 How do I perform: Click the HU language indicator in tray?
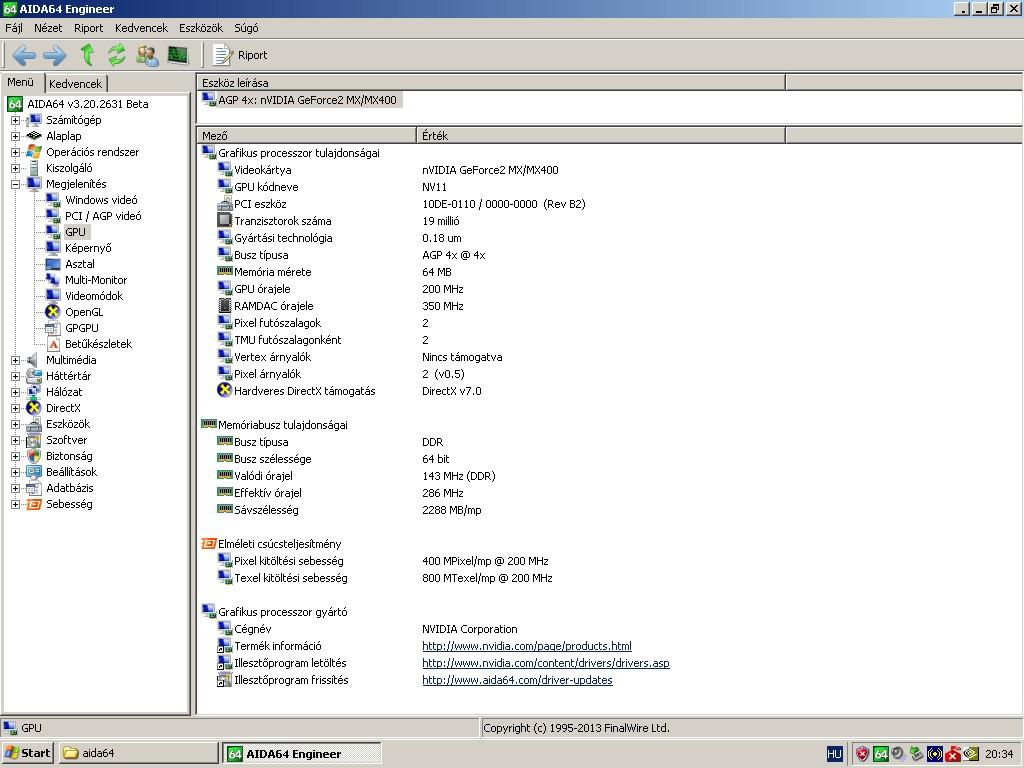coord(834,754)
